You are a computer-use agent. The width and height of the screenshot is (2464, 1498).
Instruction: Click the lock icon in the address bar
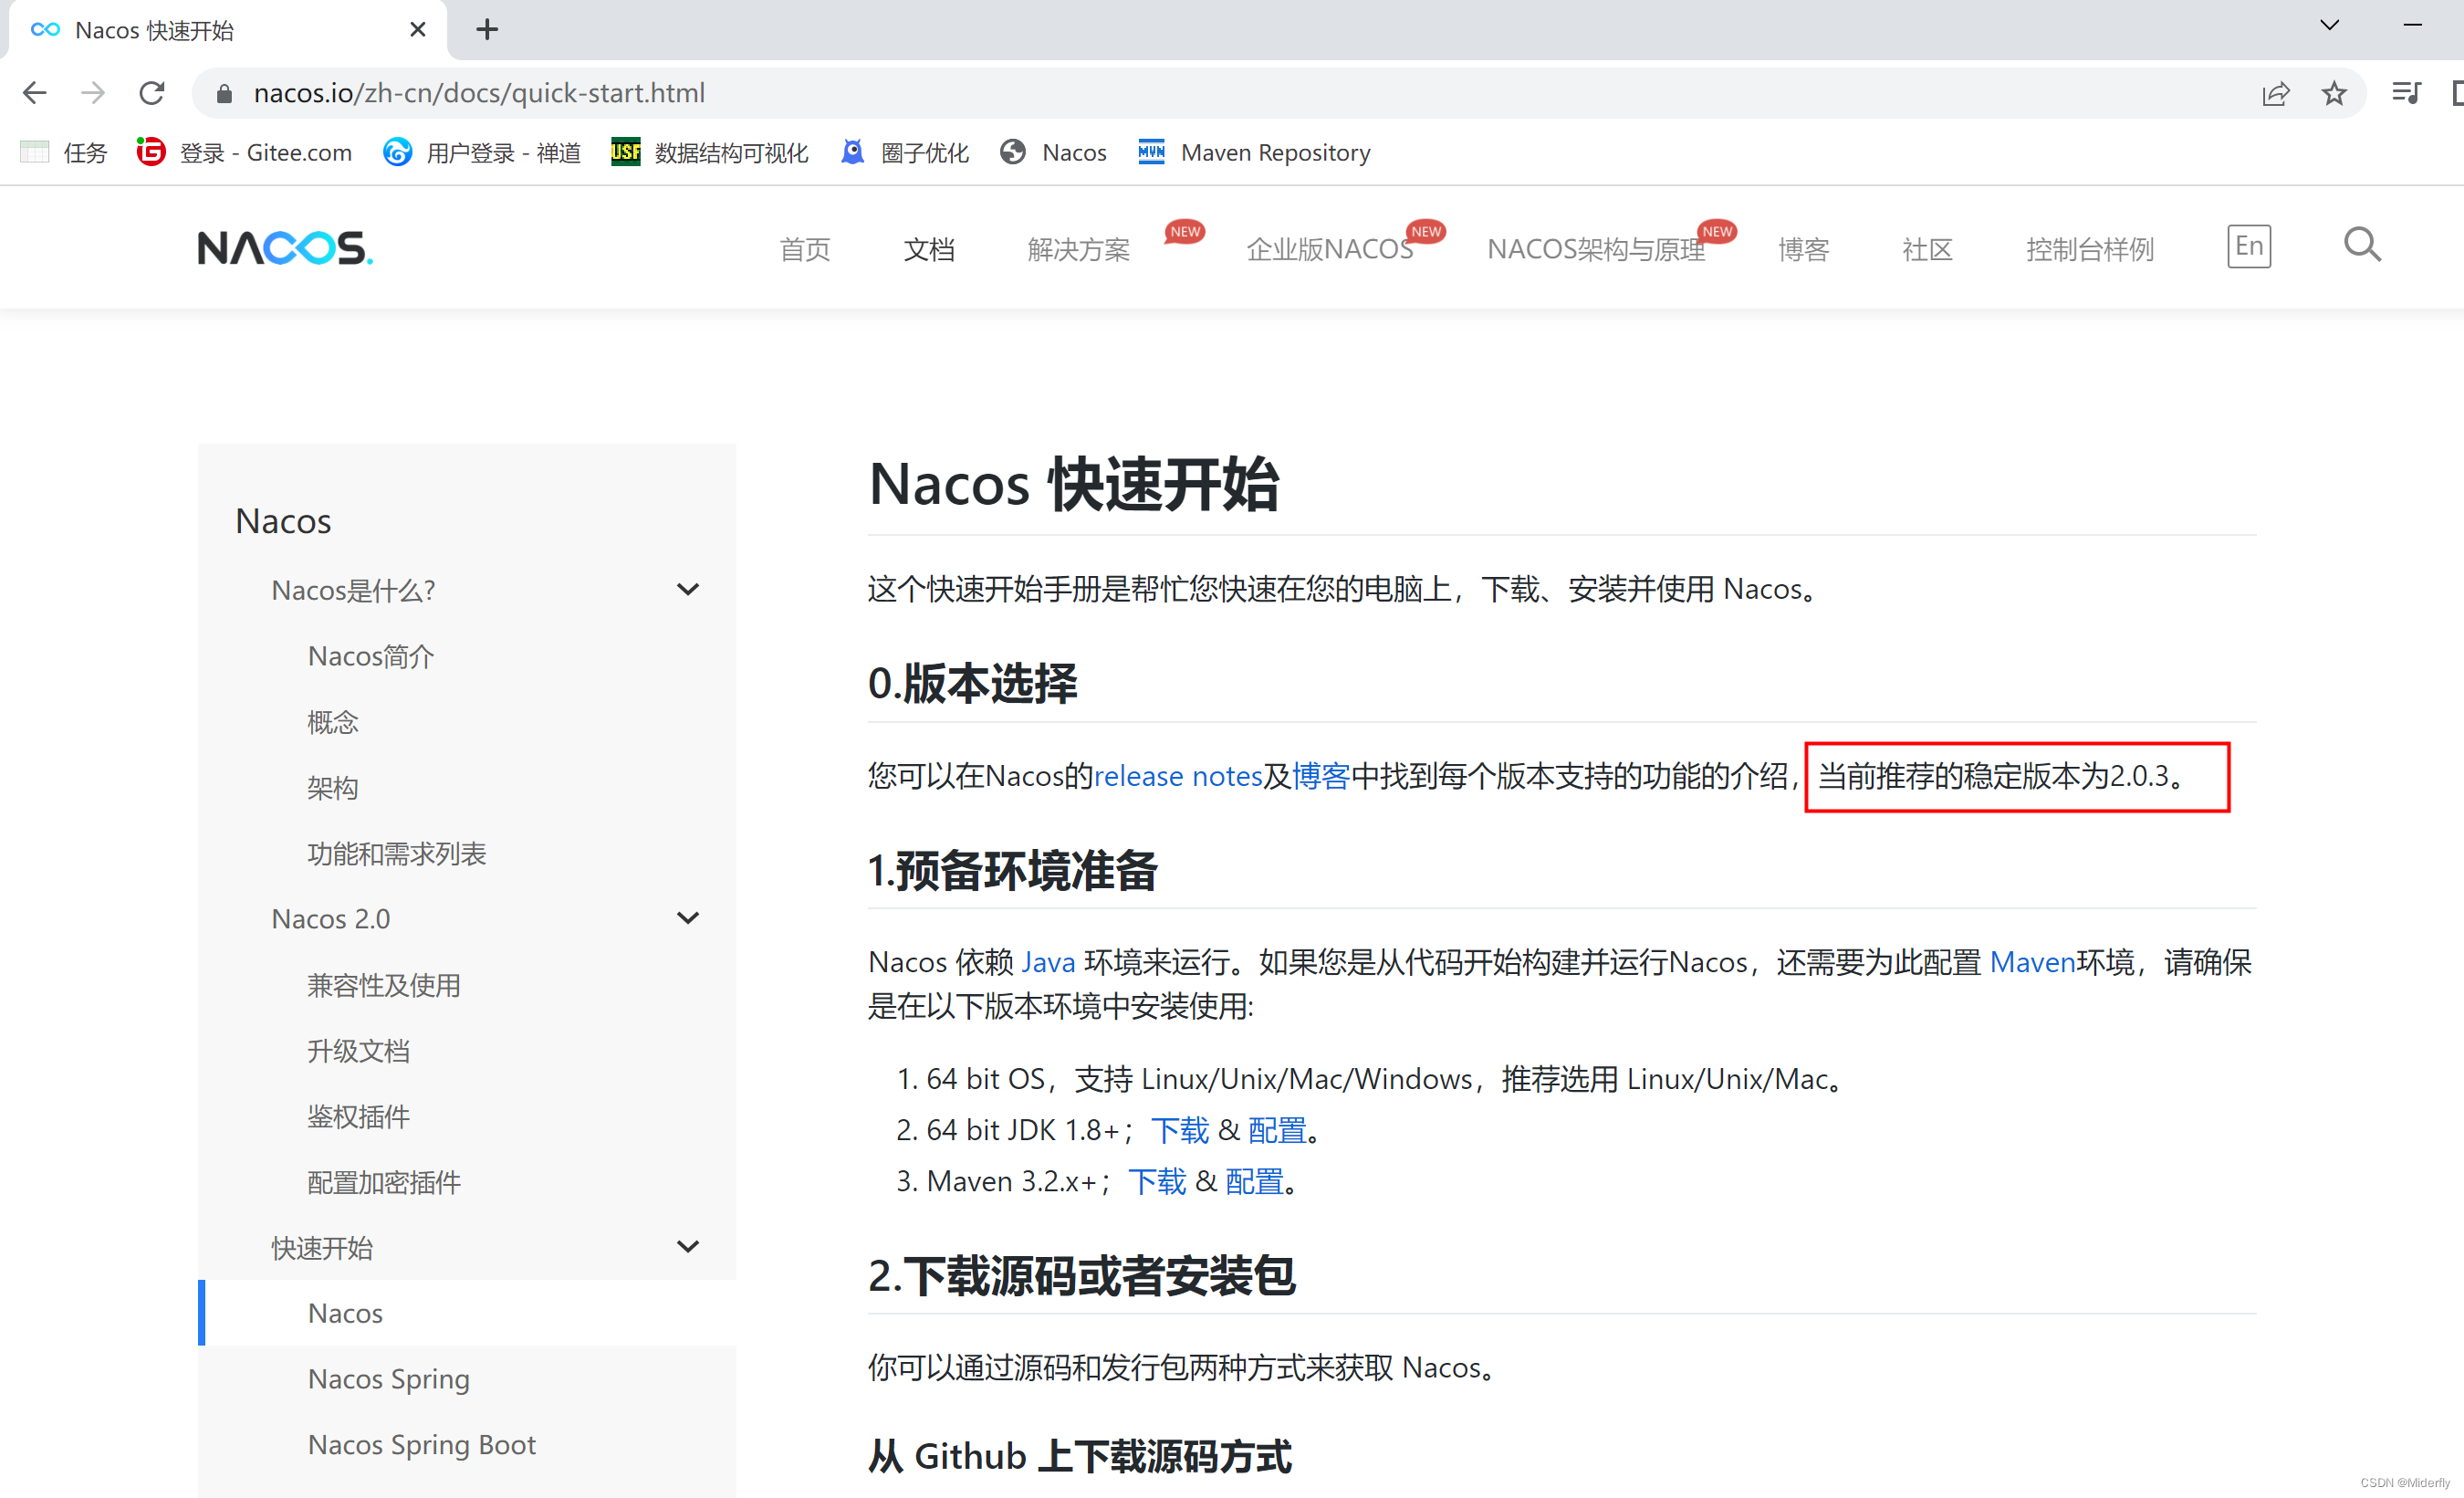coord(225,93)
